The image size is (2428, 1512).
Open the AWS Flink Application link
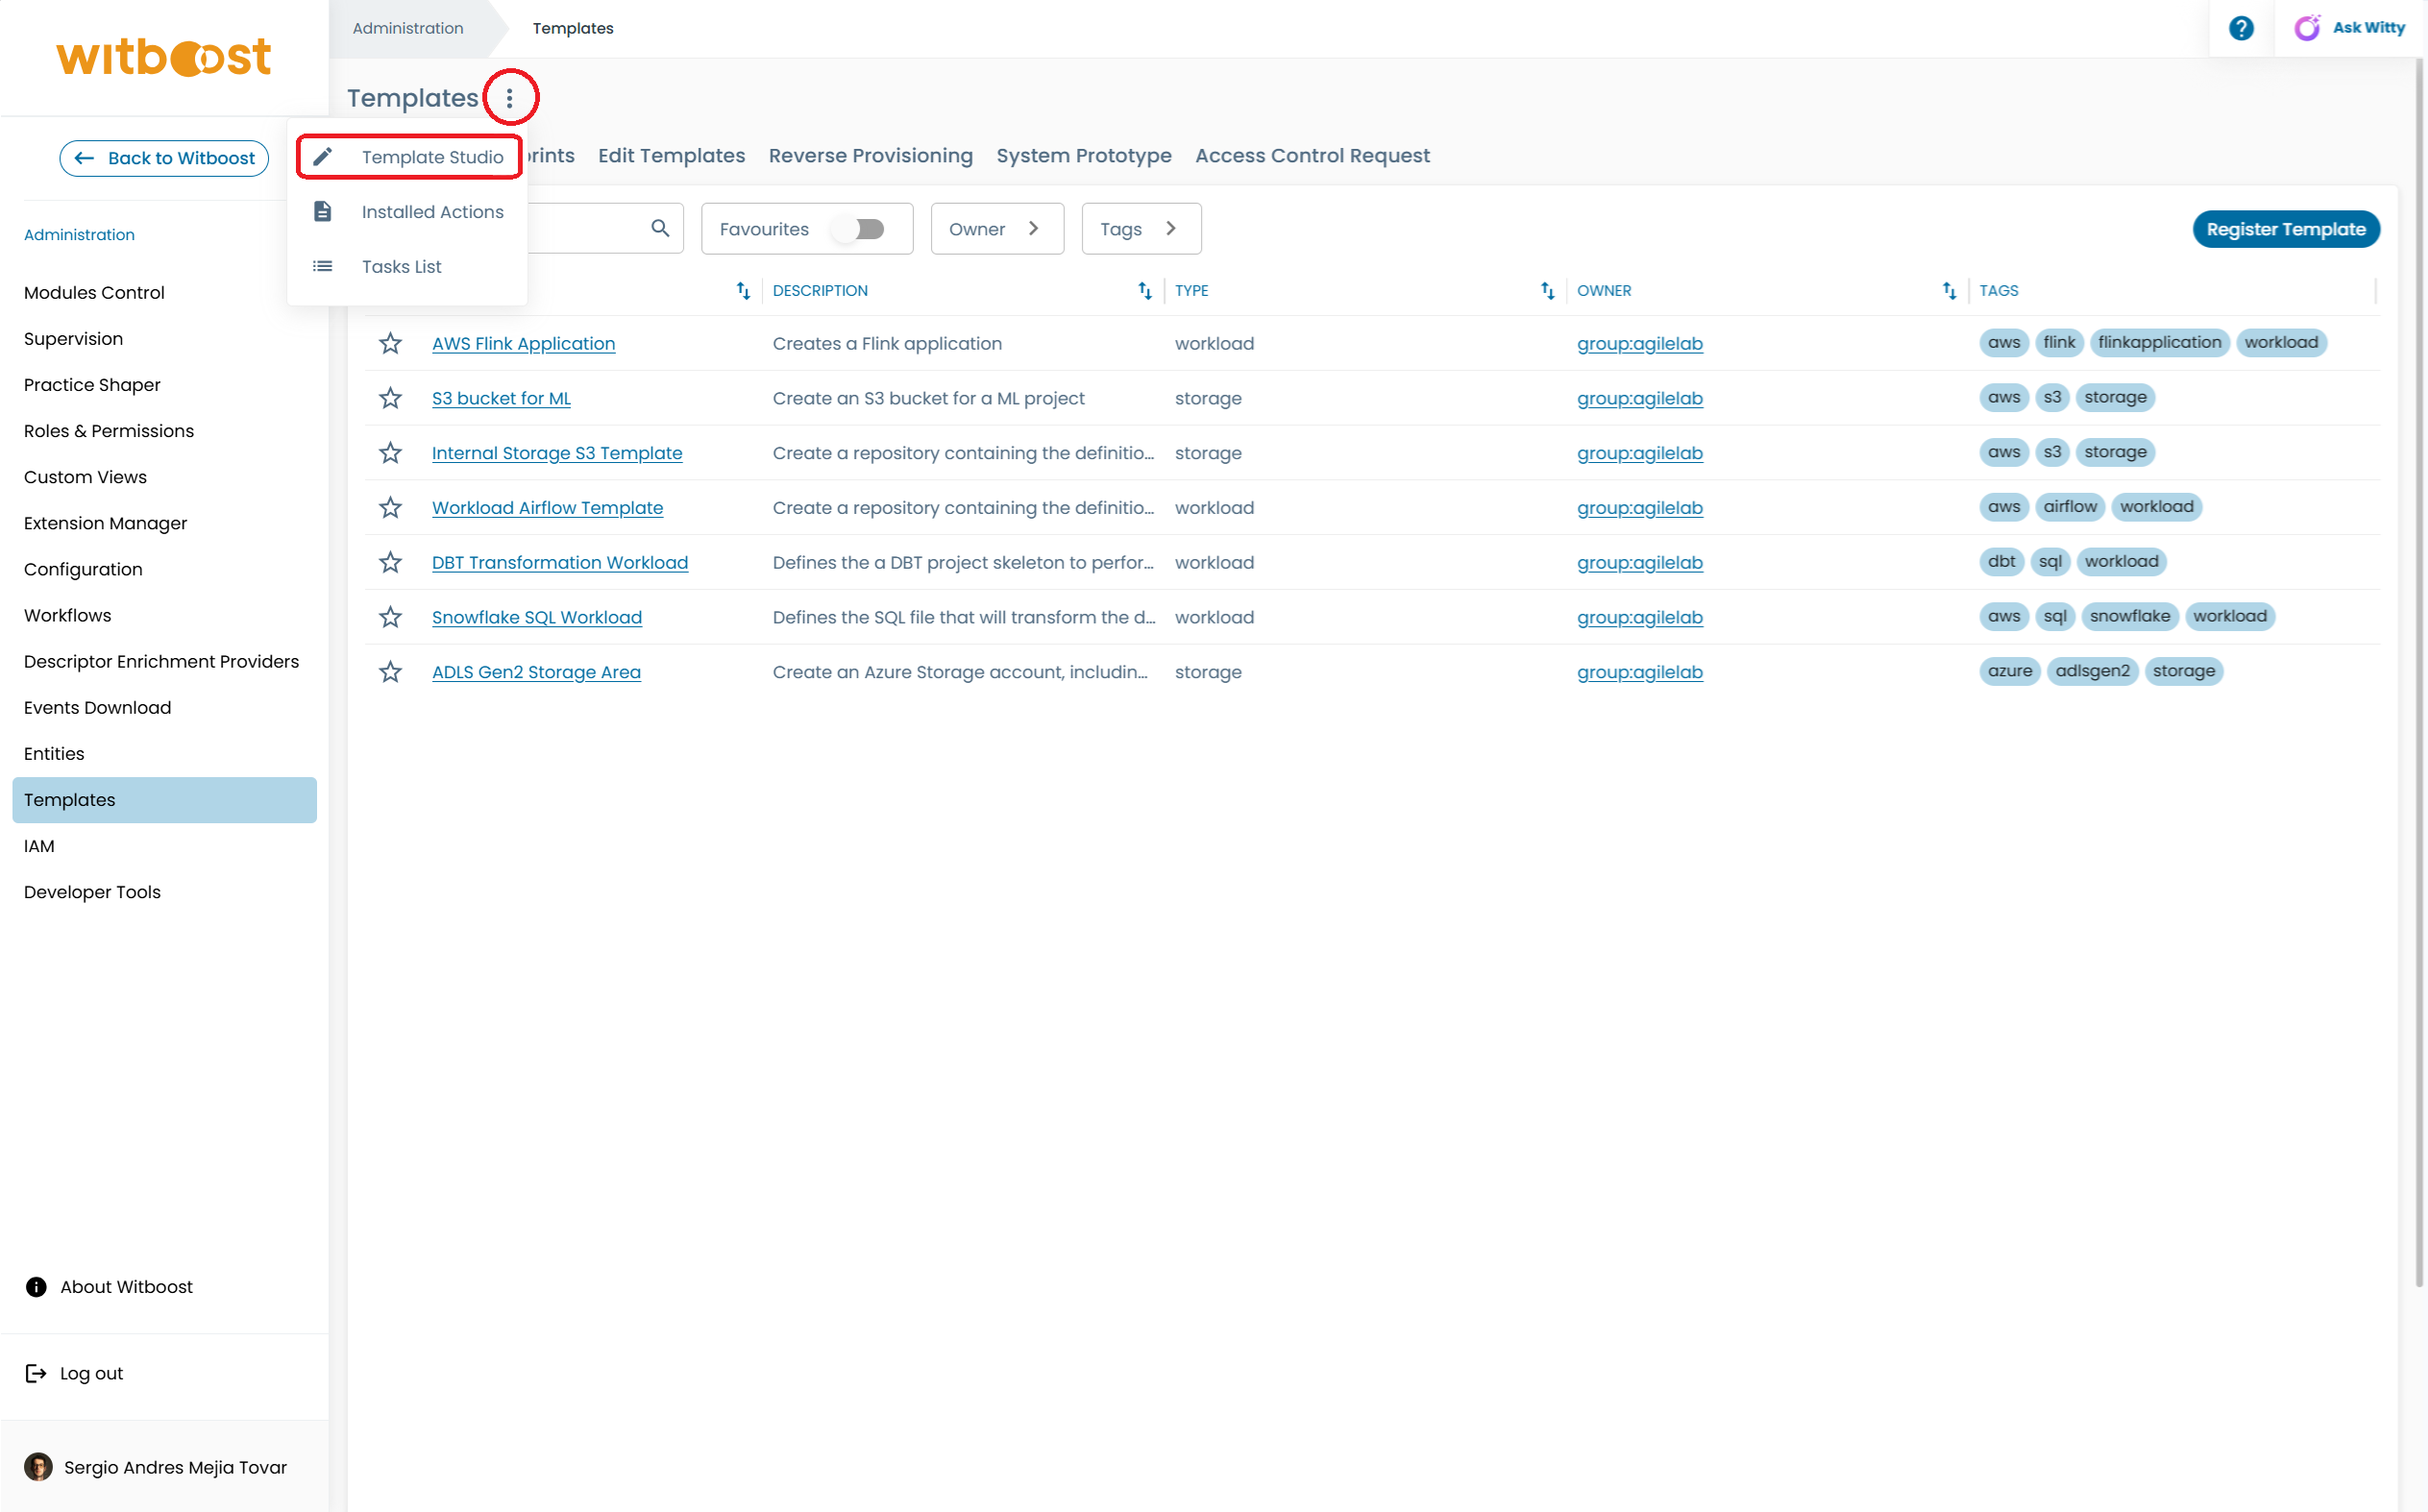(x=523, y=343)
